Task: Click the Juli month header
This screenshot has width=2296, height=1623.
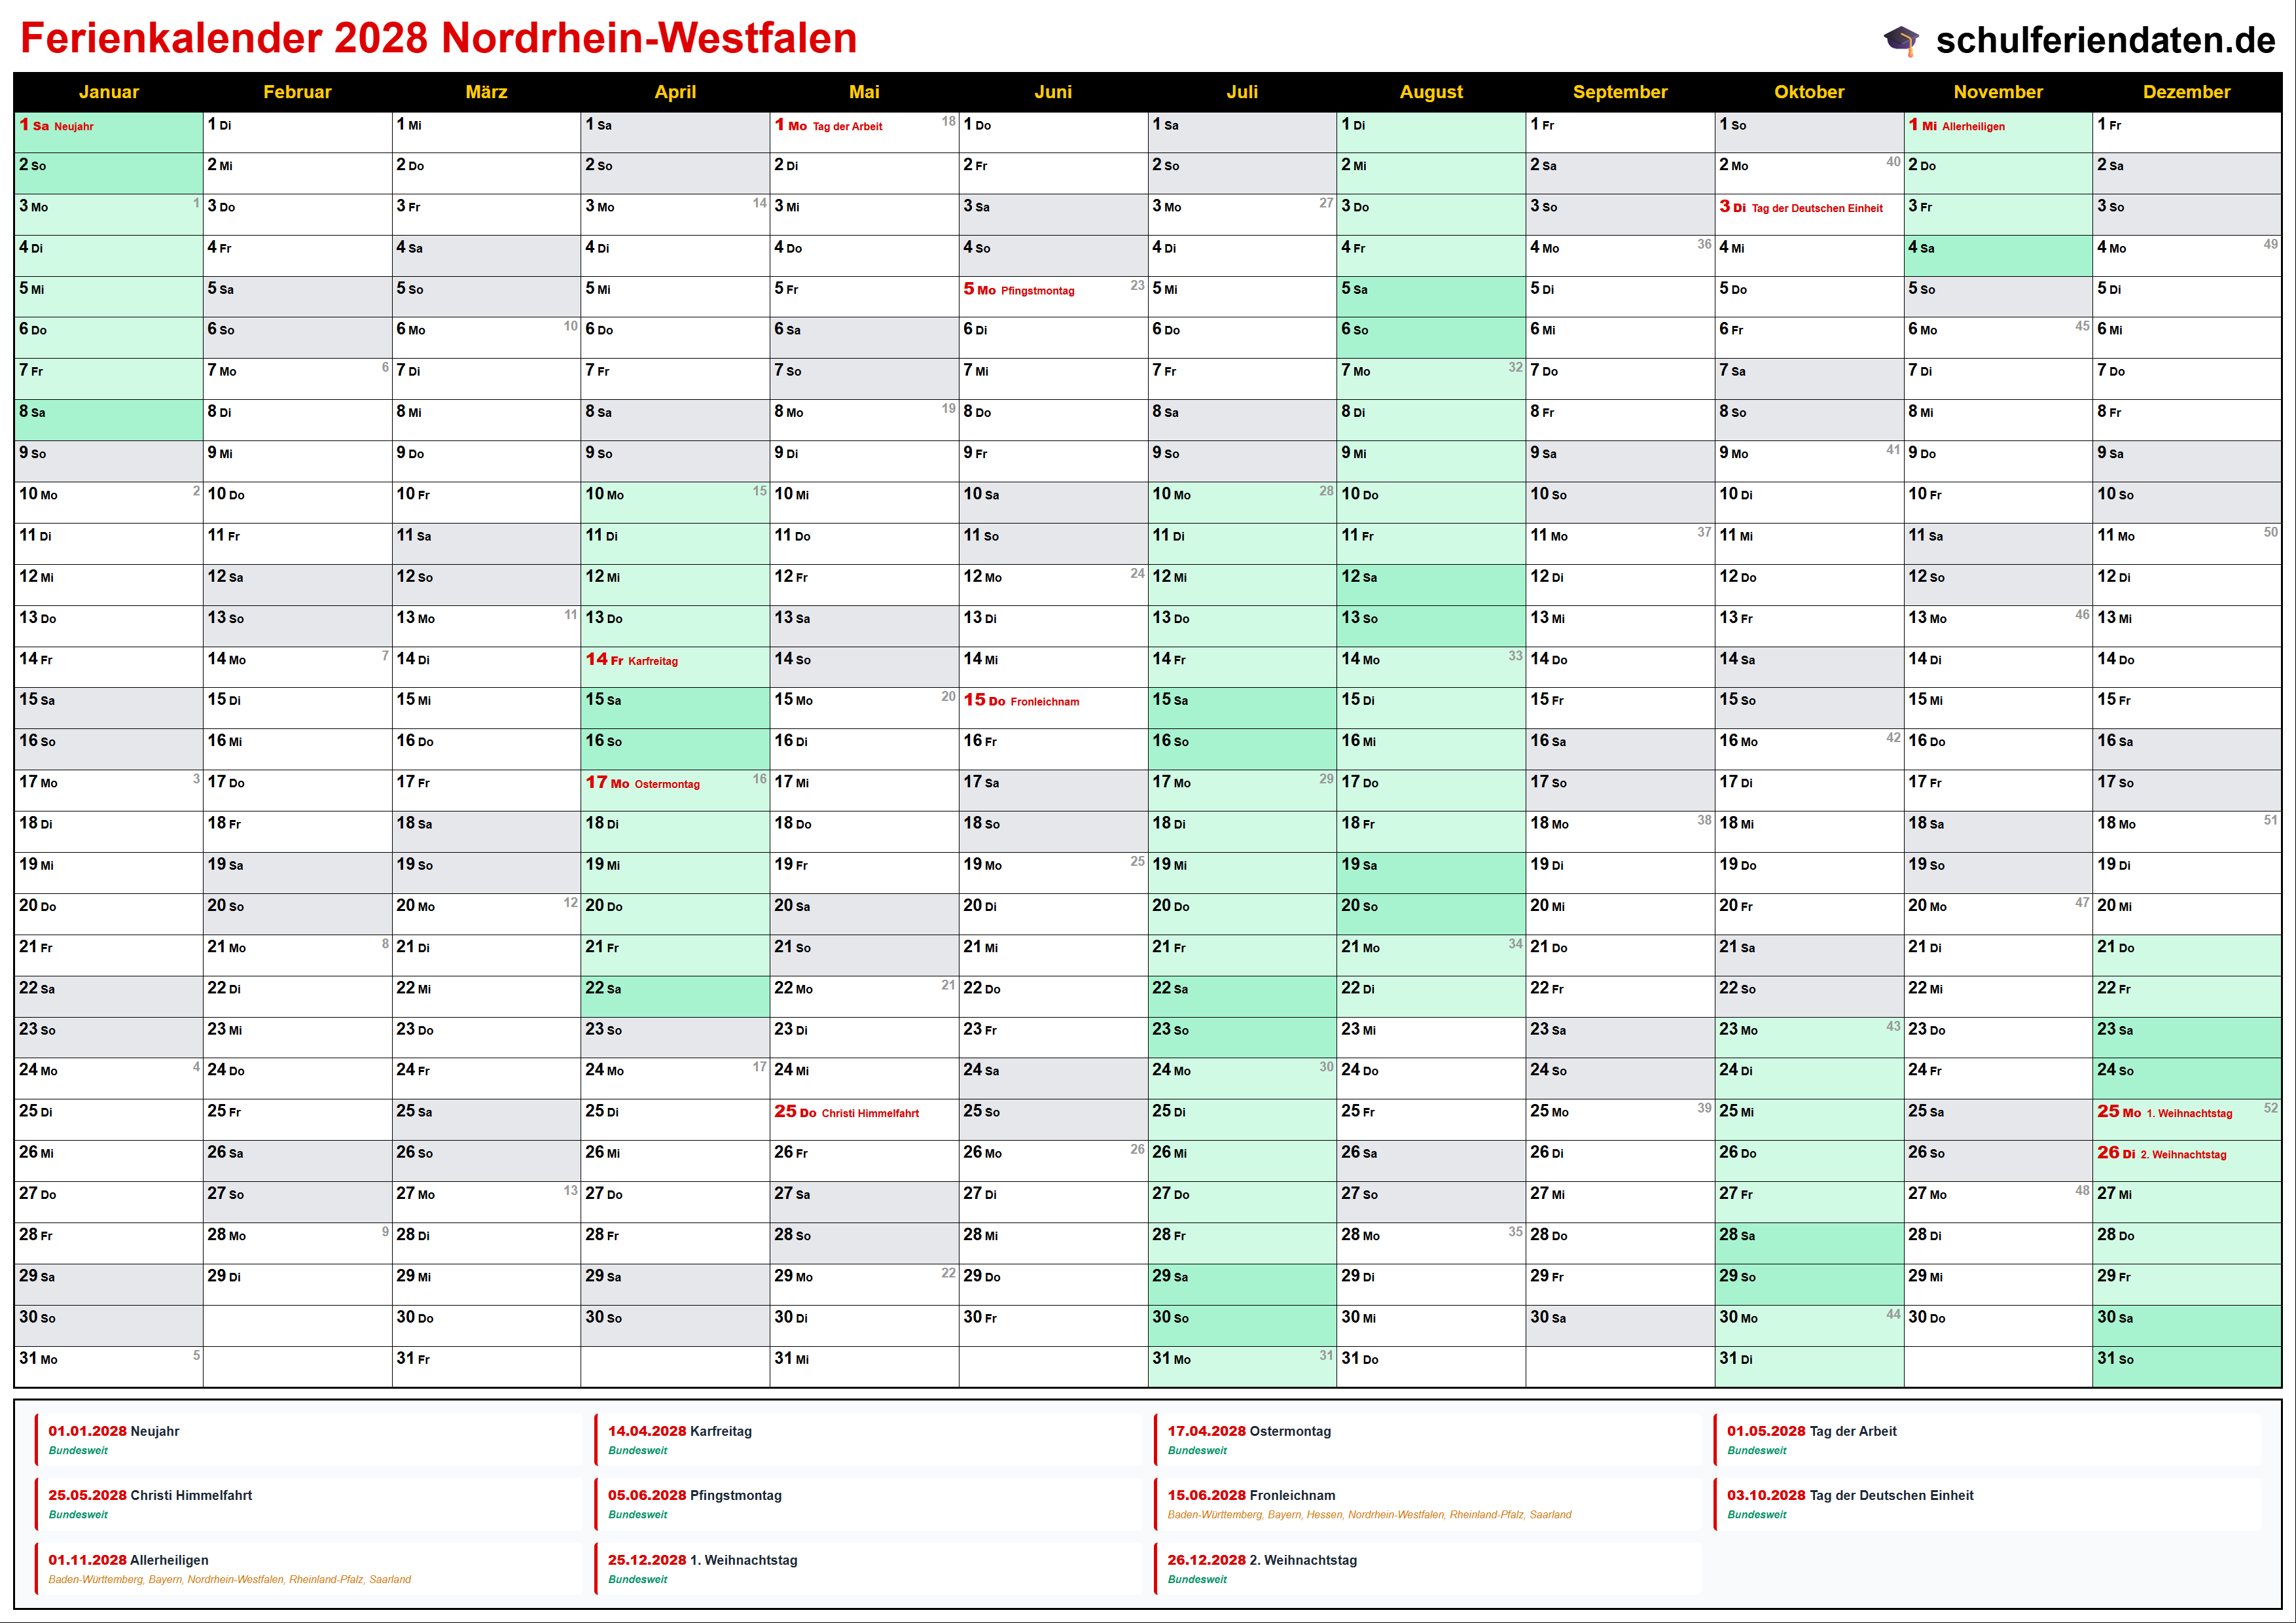Action: [x=1242, y=92]
